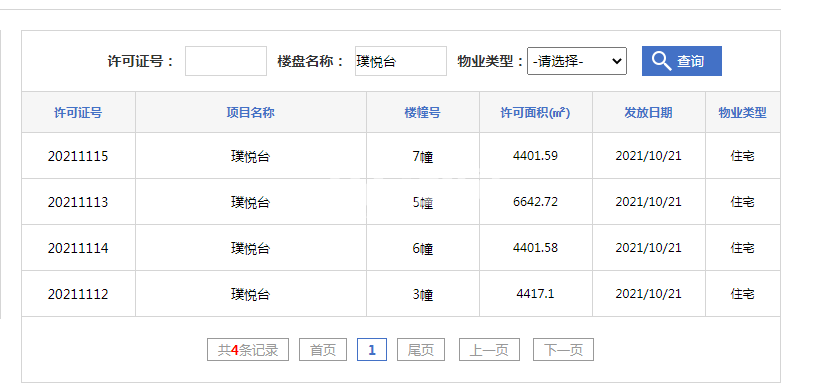Open the 物业类型 dropdown
The width and height of the screenshot is (819, 387).
[577, 61]
